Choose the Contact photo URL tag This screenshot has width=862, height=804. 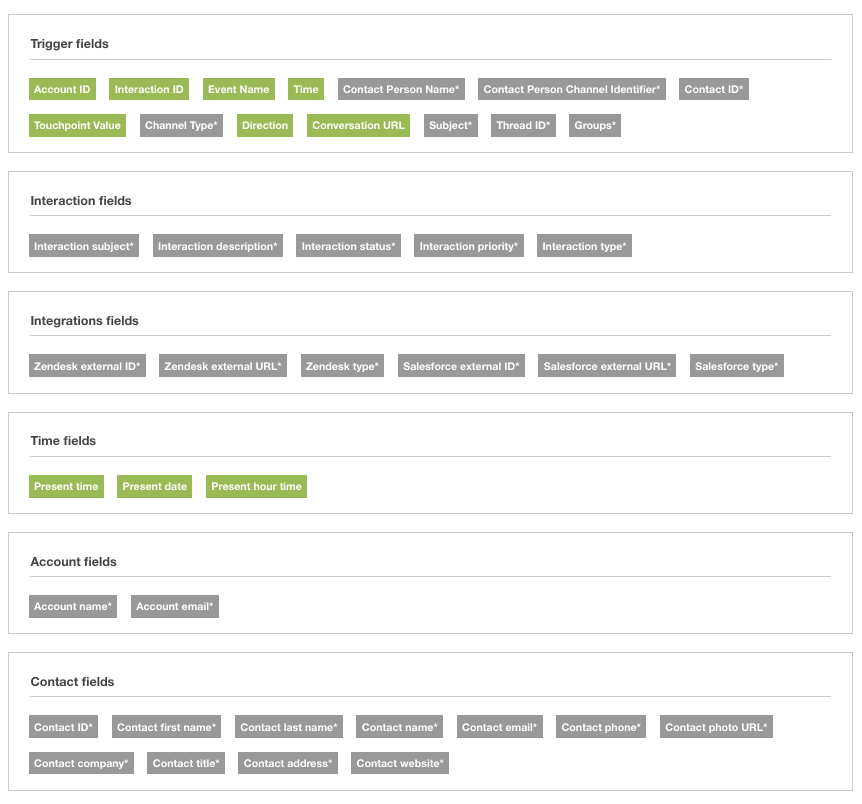tap(716, 728)
